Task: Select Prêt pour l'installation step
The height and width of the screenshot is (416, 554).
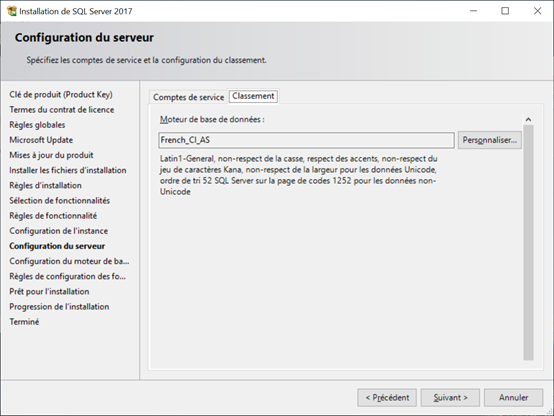Action: click(49, 292)
